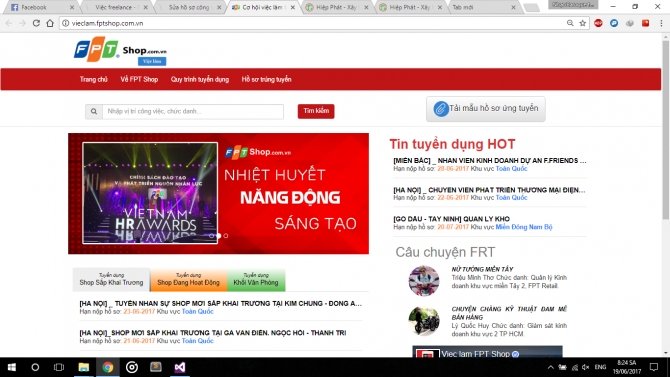670x377 pixels.
Task: Reload the current page
Action: (x=36, y=23)
